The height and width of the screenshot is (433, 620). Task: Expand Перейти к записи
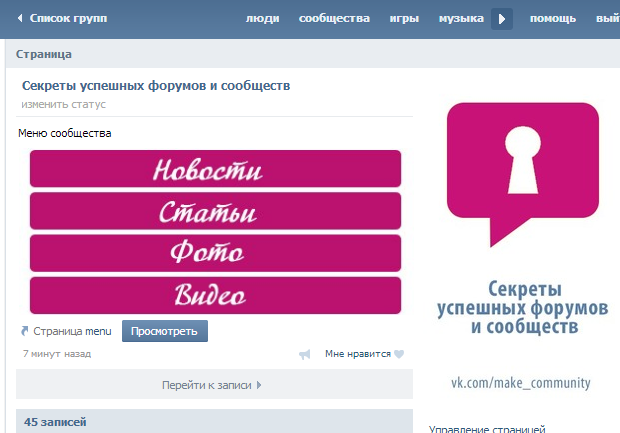click(214, 384)
